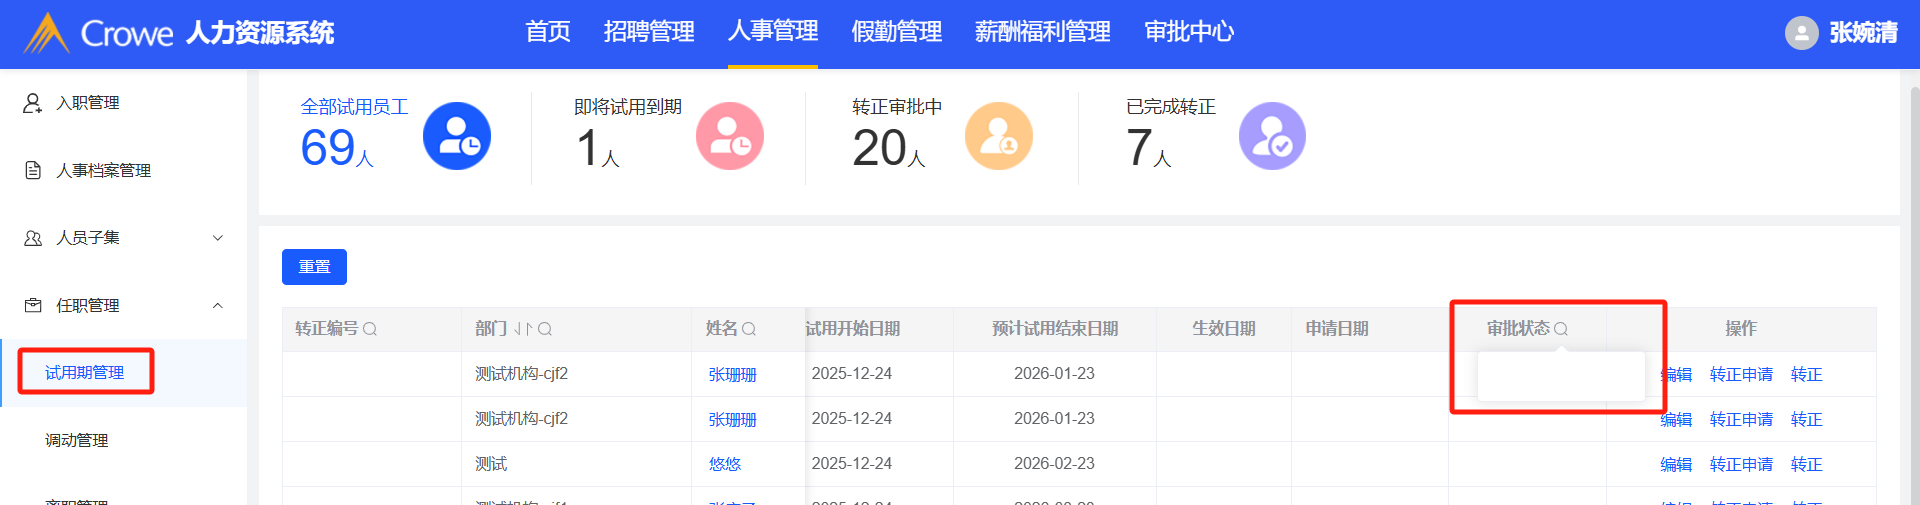The image size is (1920, 505).
Task: Sort the table by 部门
Action: (523, 329)
